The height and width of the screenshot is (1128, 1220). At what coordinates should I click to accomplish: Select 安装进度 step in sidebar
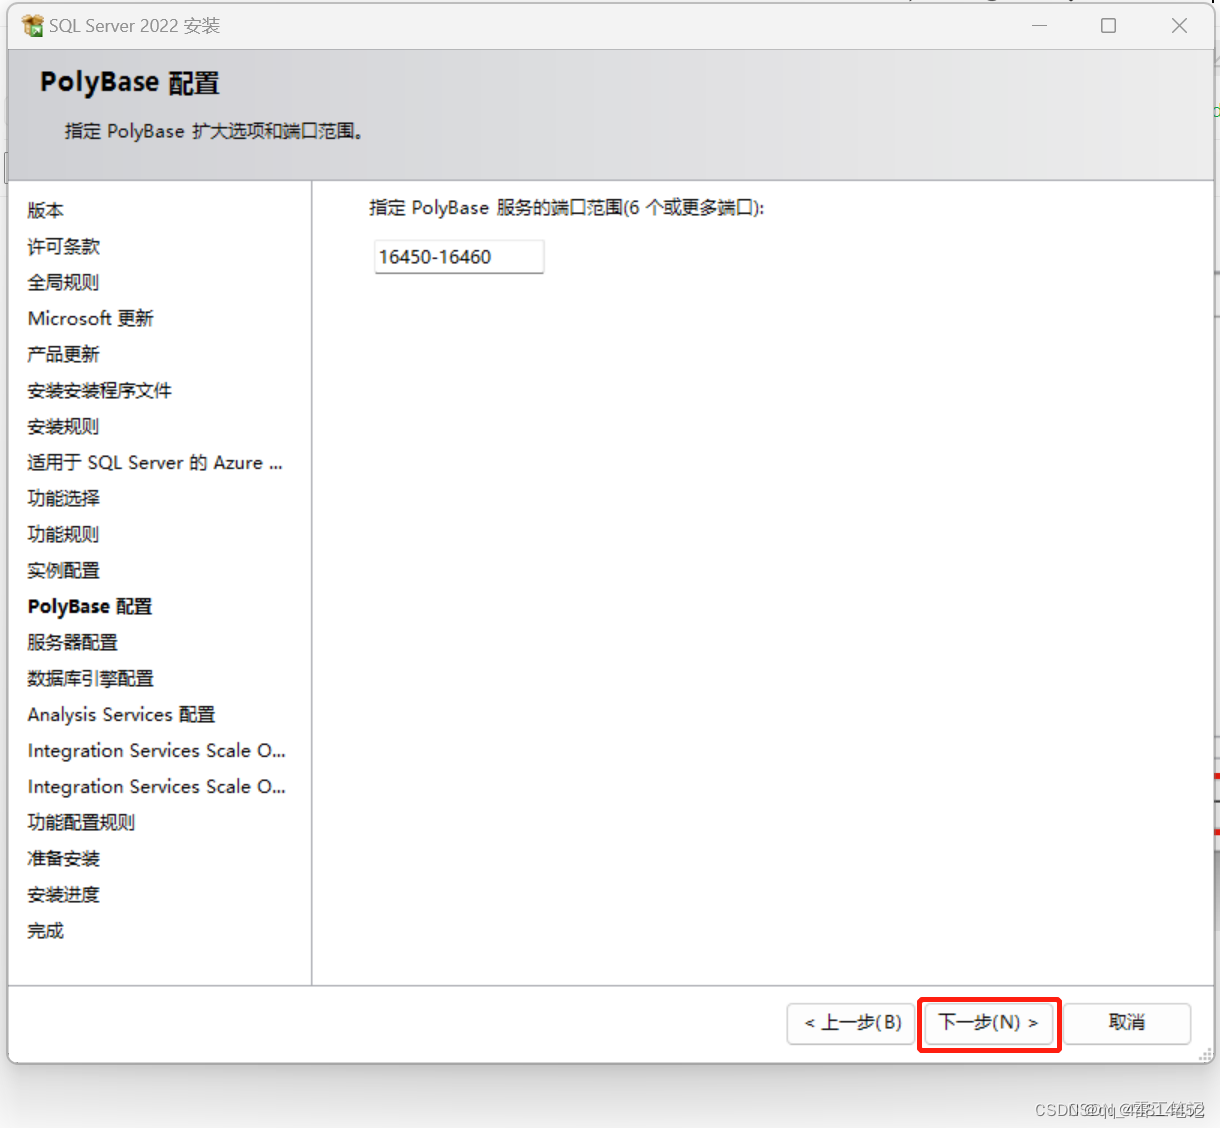(x=64, y=894)
